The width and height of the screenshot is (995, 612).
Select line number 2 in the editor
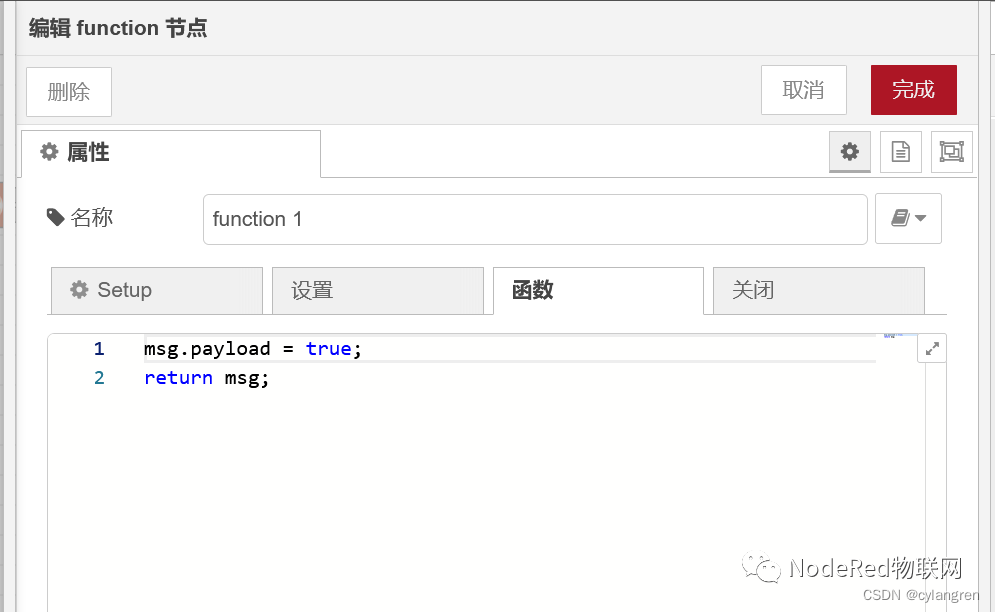click(x=98, y=377)
